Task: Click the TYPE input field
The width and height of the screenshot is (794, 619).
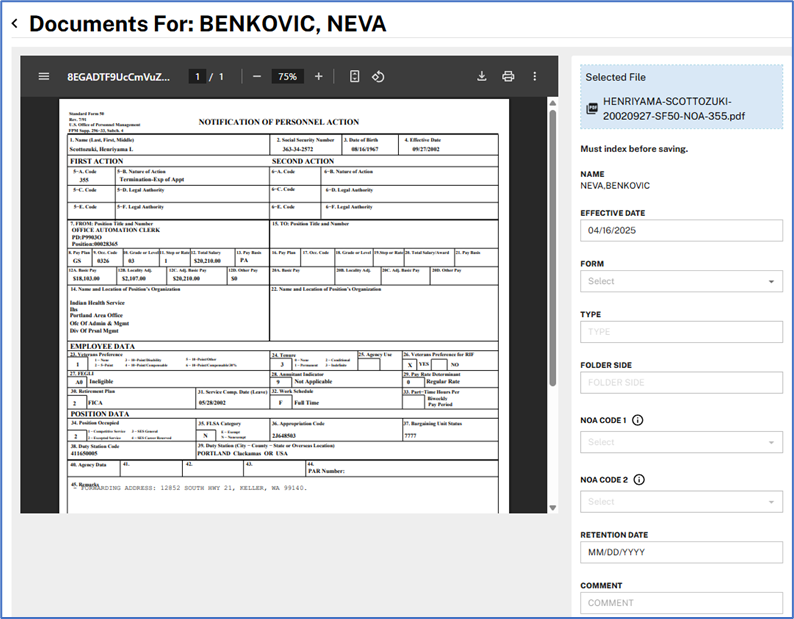Action: [x=681, y=332]
